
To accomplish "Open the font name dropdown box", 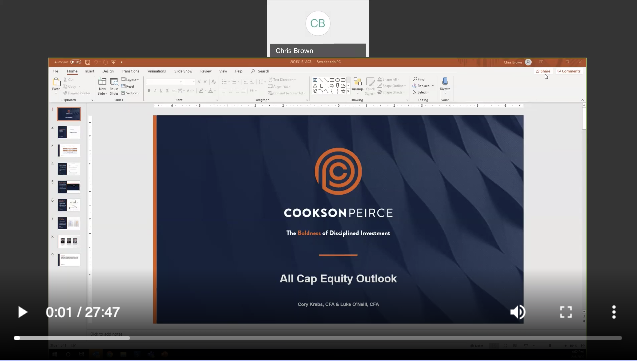I will pos(170,82).
